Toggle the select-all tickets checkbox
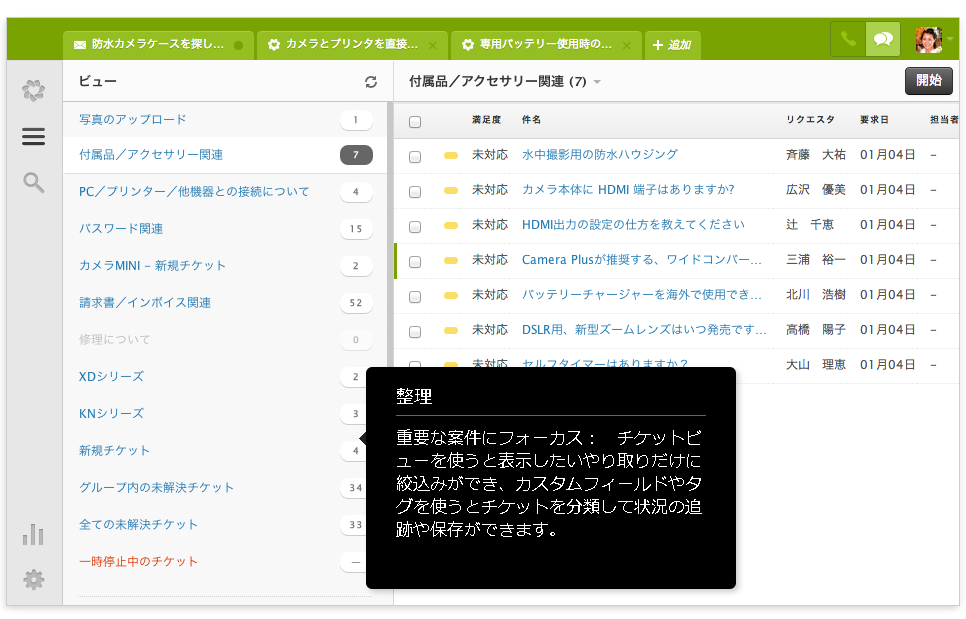Image resolution: width=966 pixels, height=619 pixels. point(415,121)
